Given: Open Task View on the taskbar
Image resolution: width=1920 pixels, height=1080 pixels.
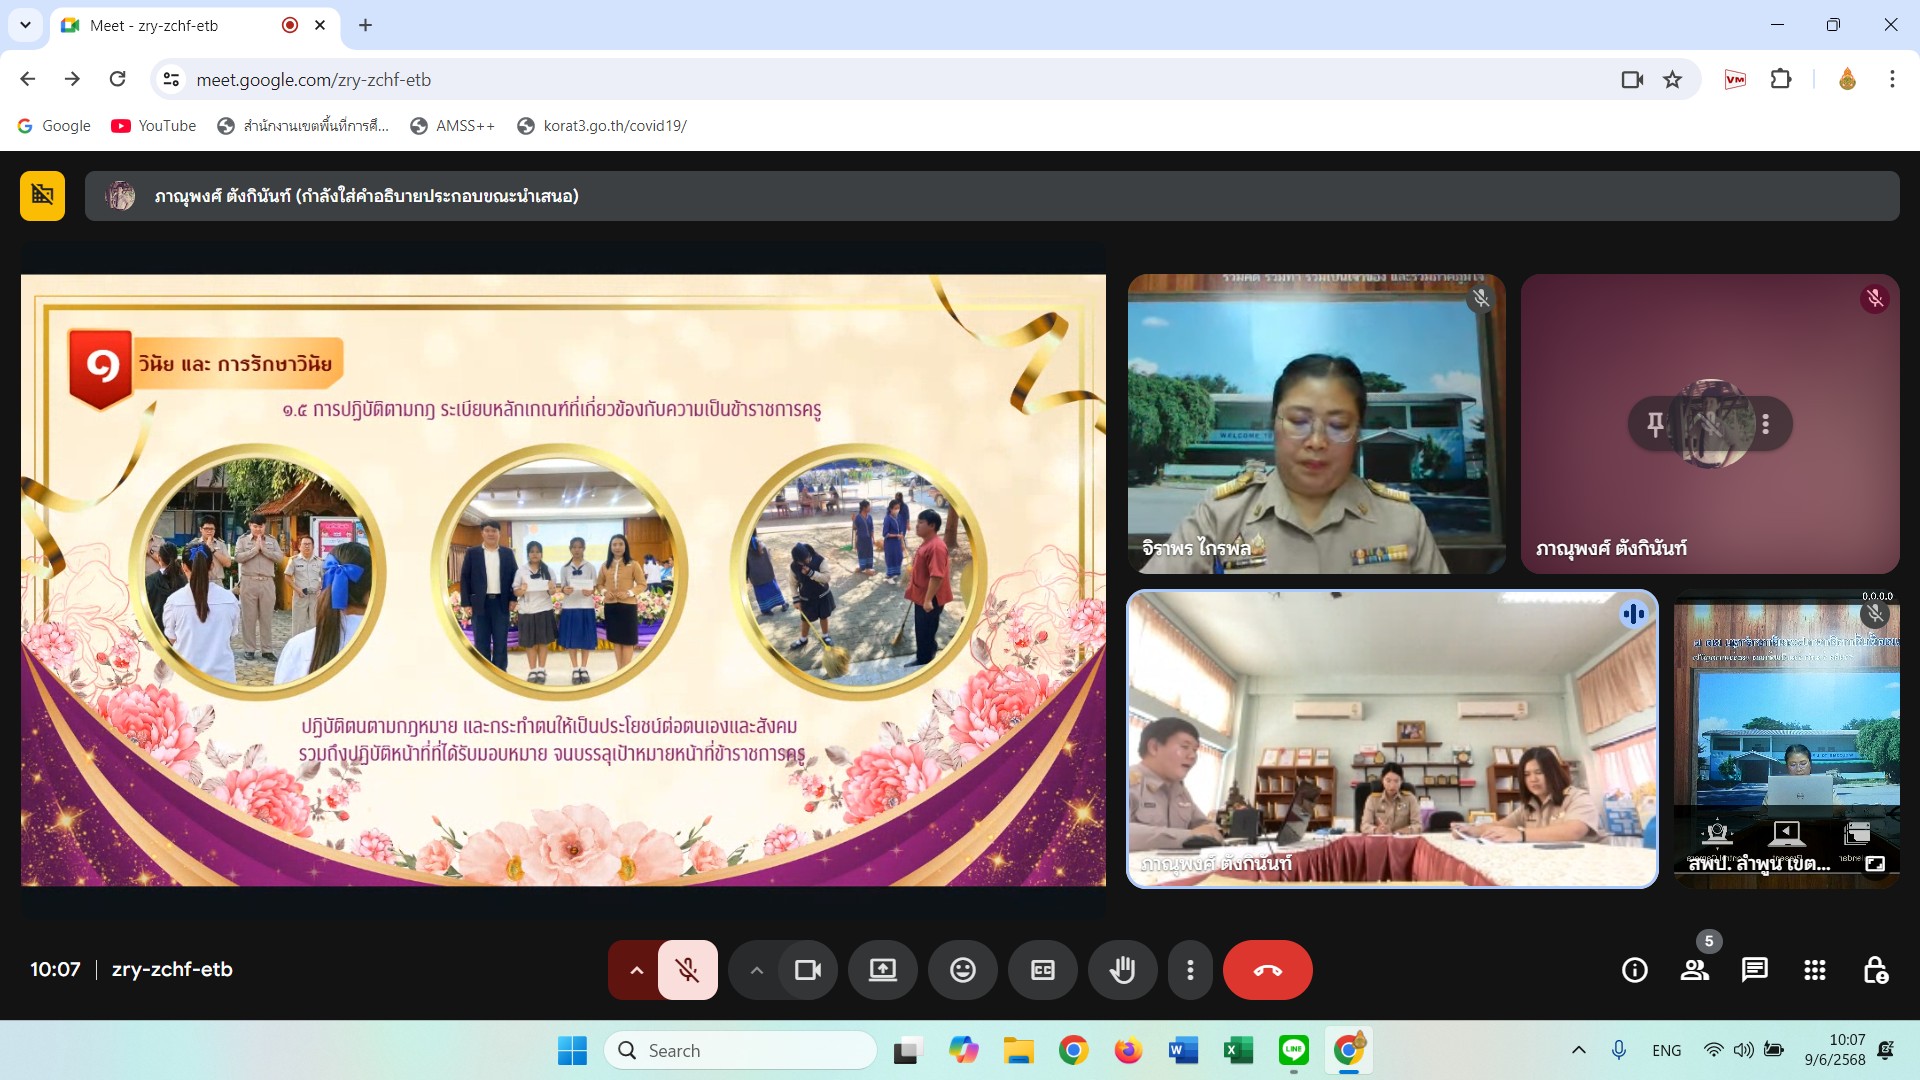Looking at the screenshot, I should pyautogui.click(x=907, y=1051).
